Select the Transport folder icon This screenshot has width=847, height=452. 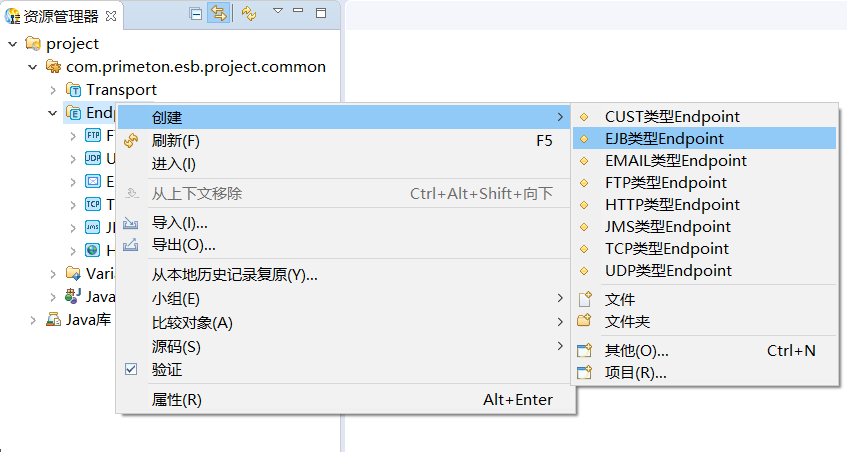click(x=73, y=90)
